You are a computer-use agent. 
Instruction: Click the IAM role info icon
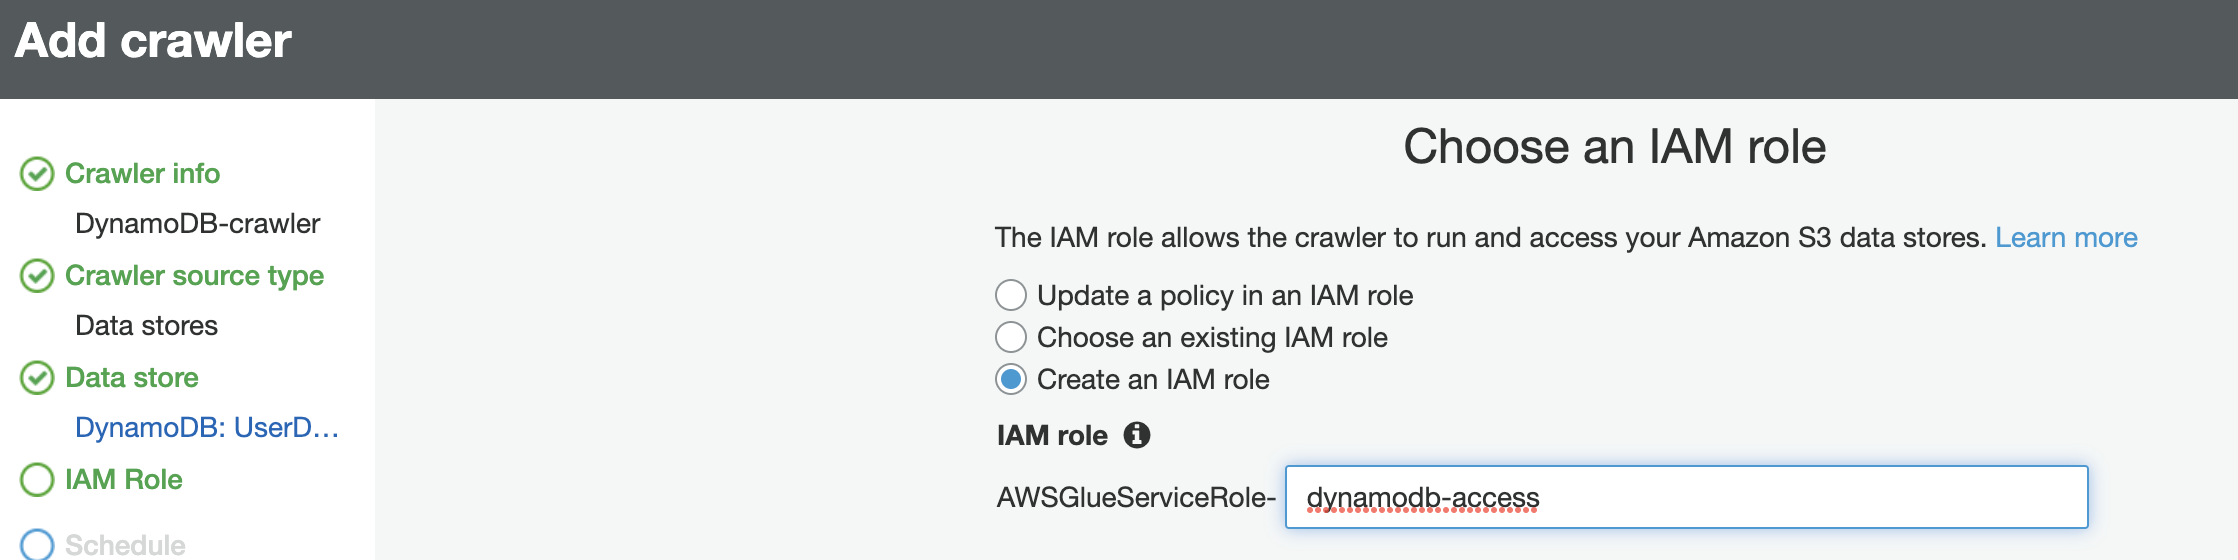pos(1137,435)
